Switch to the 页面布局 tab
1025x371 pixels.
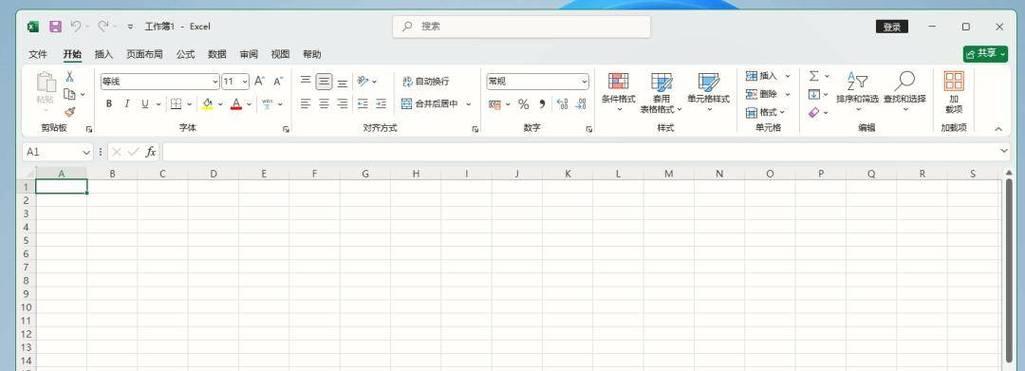(144, 54)
